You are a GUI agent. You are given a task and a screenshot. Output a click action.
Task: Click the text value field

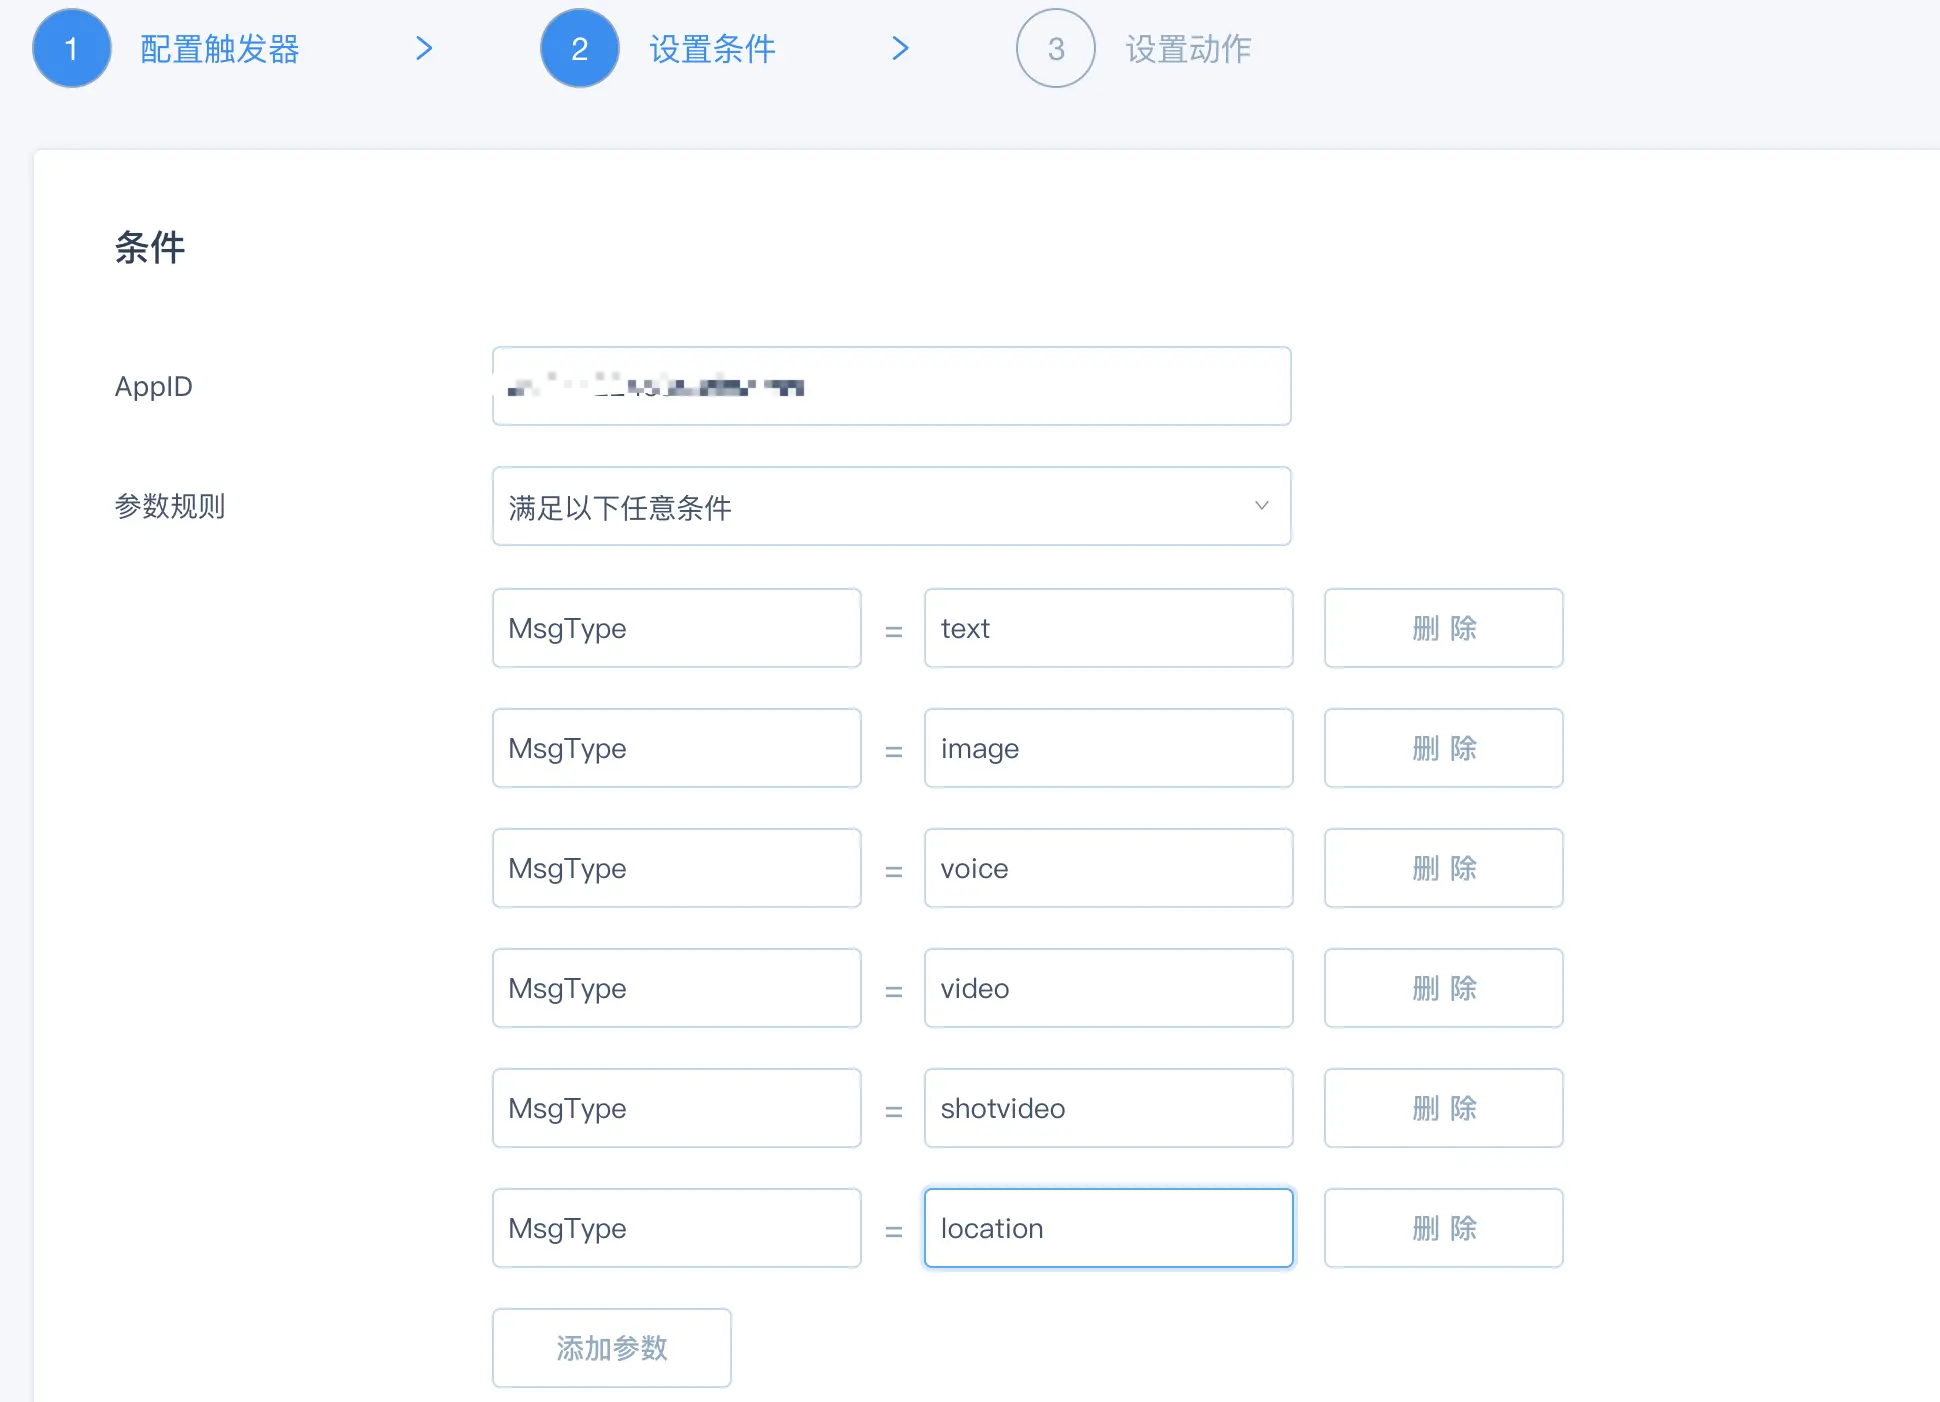(1108, 628)
